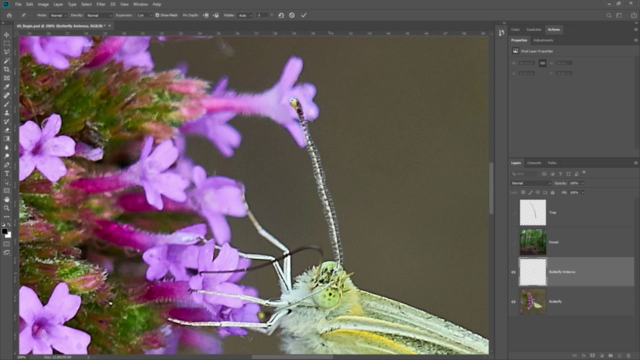Image resolution: width=640 pixels, height=360 pixels.
Task: Select the Gradient tool
Action: pyautogui.click(x=7, y=139)
